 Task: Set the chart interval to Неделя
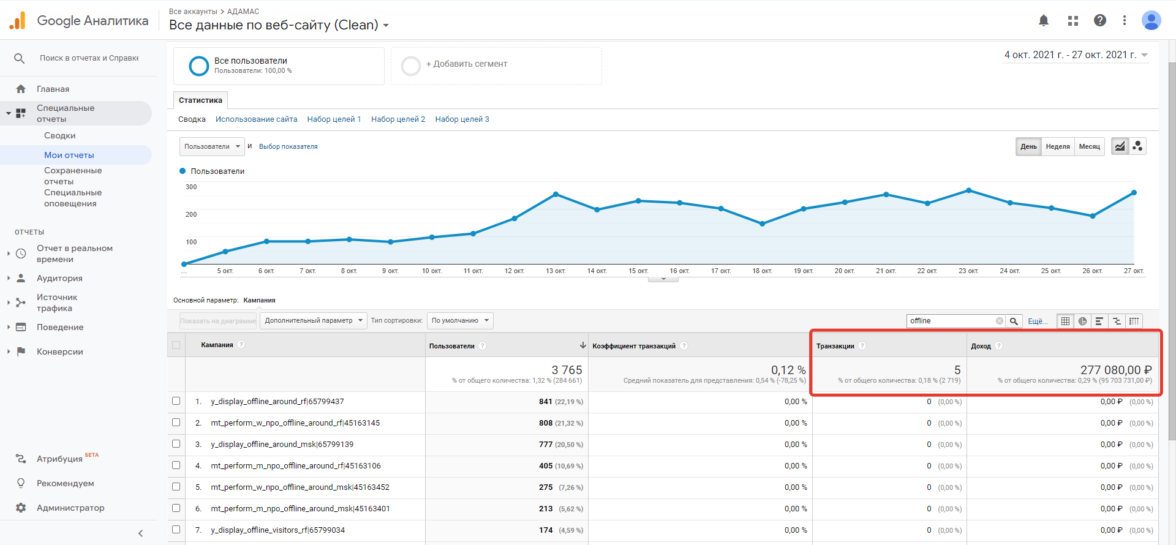1057,146
